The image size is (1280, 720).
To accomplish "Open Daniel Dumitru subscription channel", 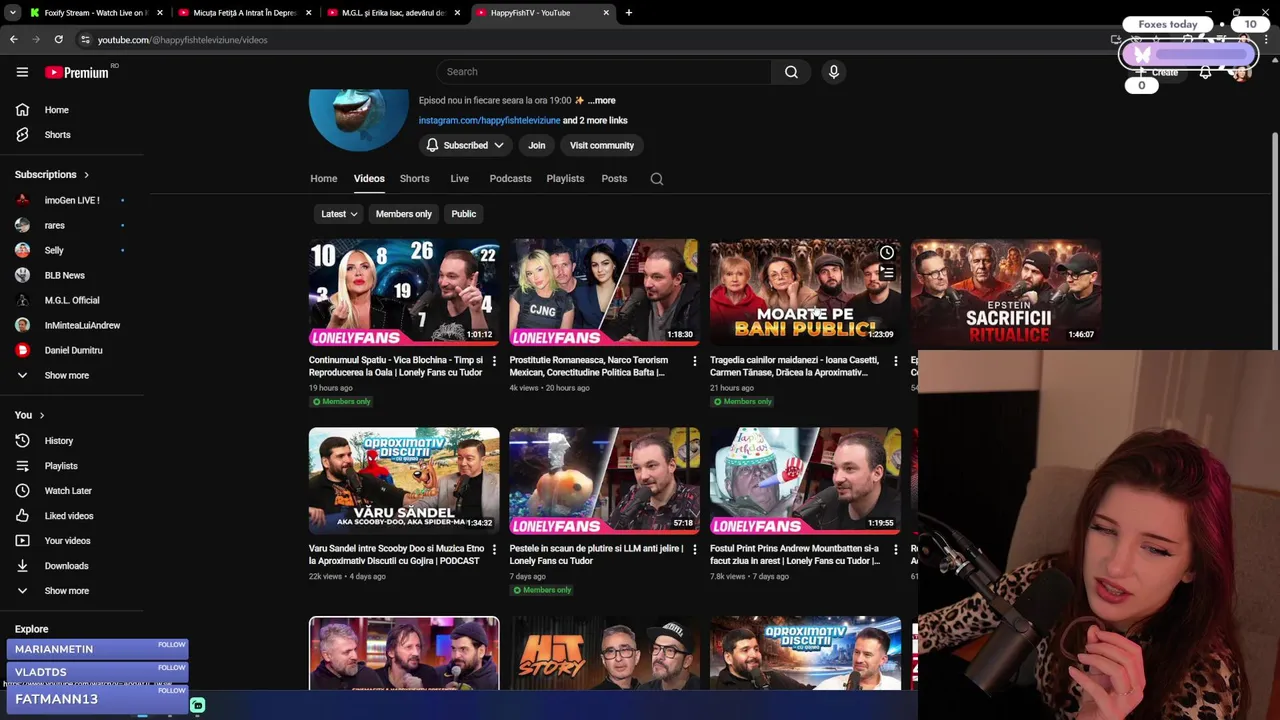I will pos(72,351).
